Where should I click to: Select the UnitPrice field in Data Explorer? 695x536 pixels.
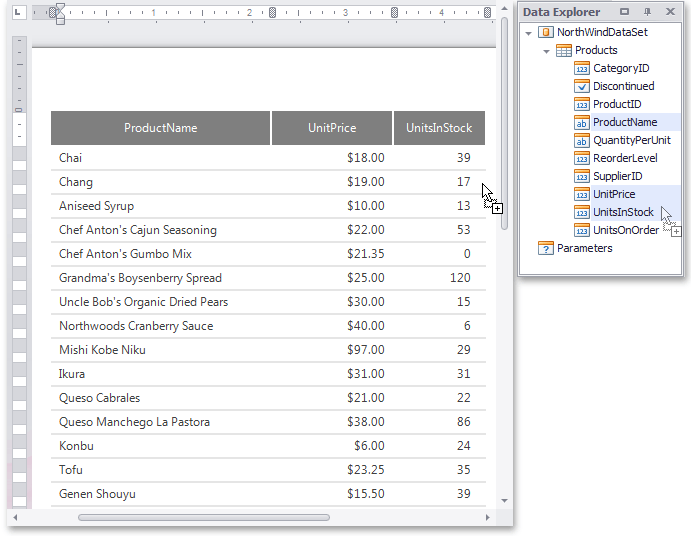click(614, 194)
